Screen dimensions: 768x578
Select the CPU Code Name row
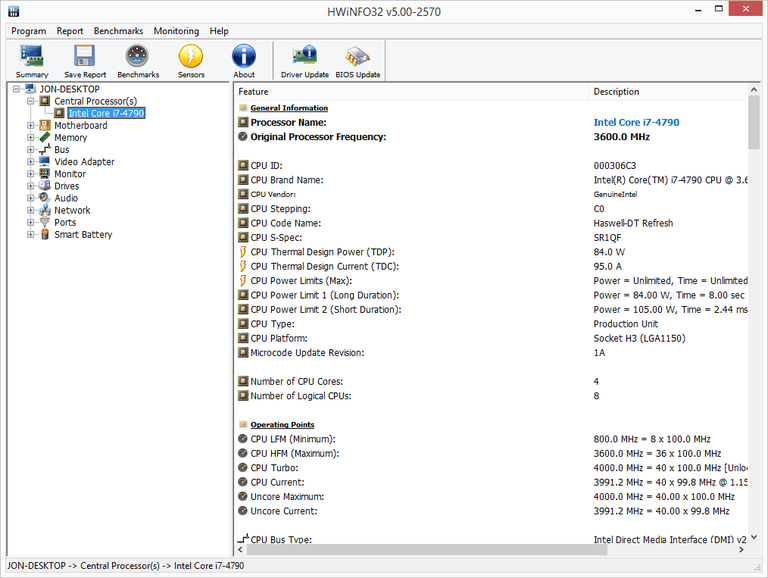[492, 223]
